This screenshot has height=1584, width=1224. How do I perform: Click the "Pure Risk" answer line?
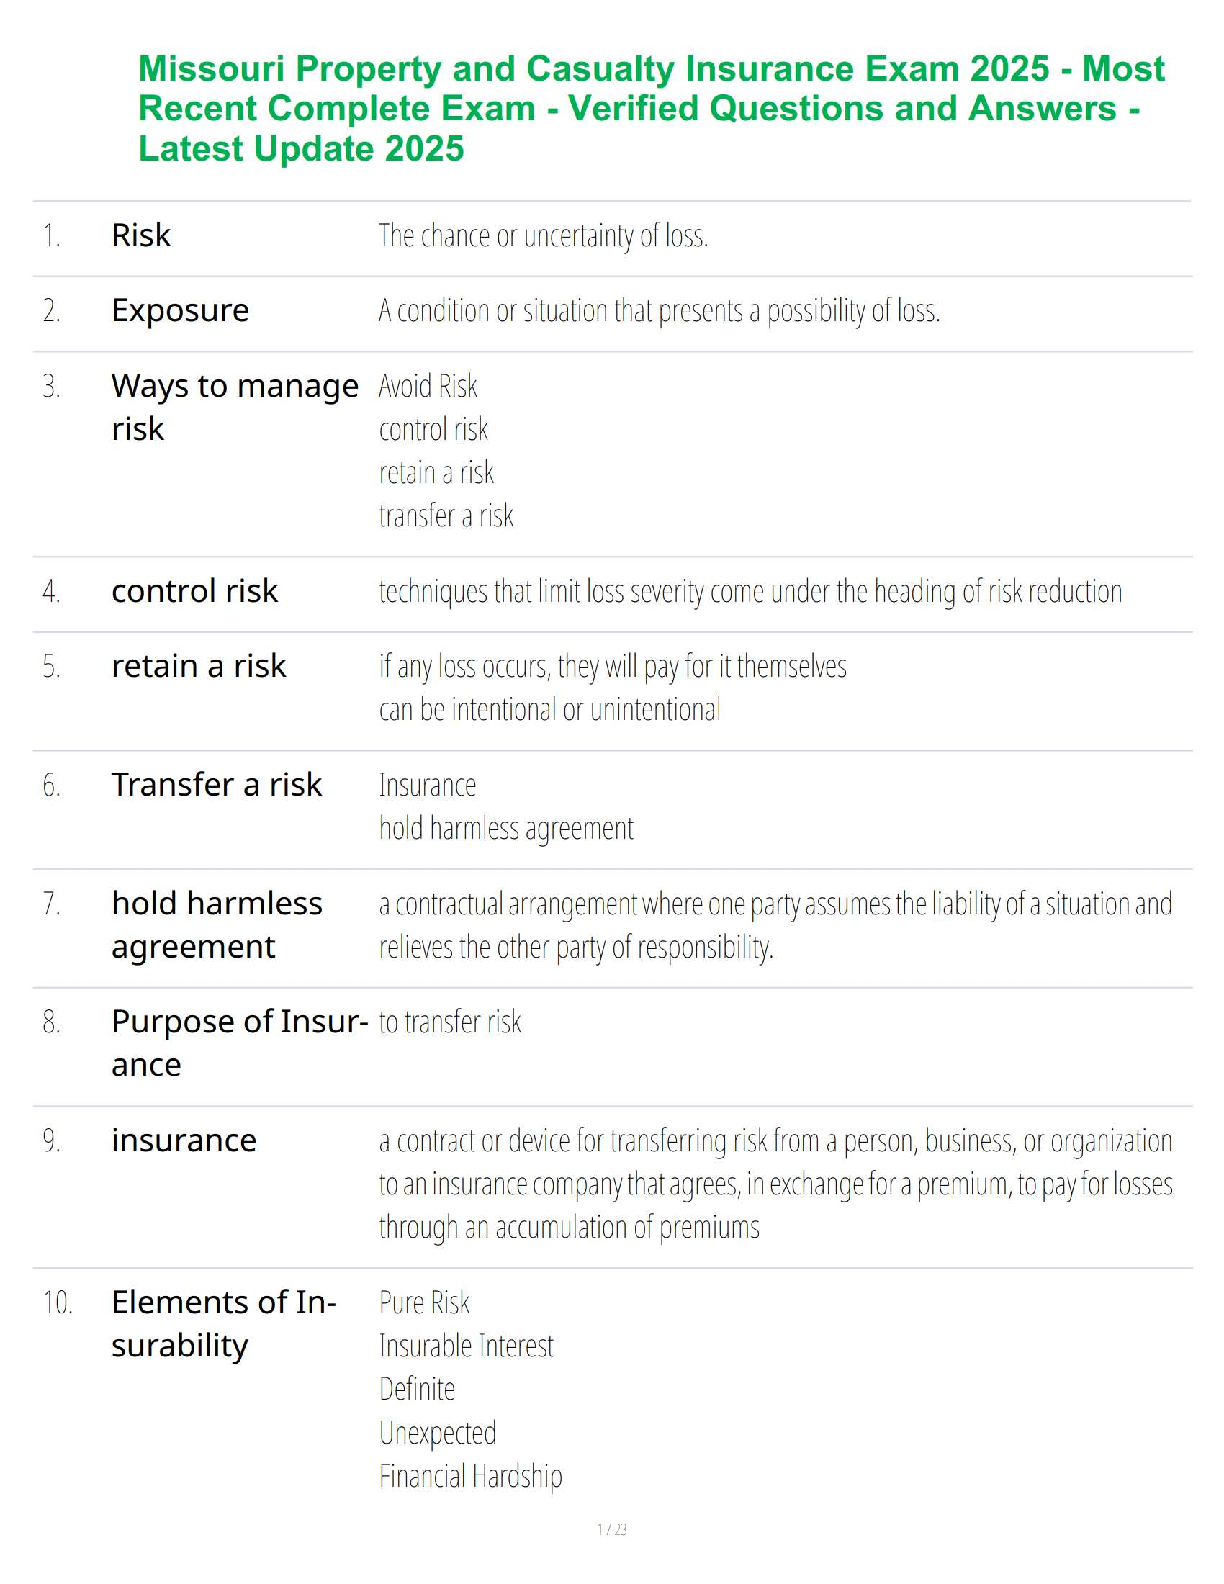tap(424, 1302)
